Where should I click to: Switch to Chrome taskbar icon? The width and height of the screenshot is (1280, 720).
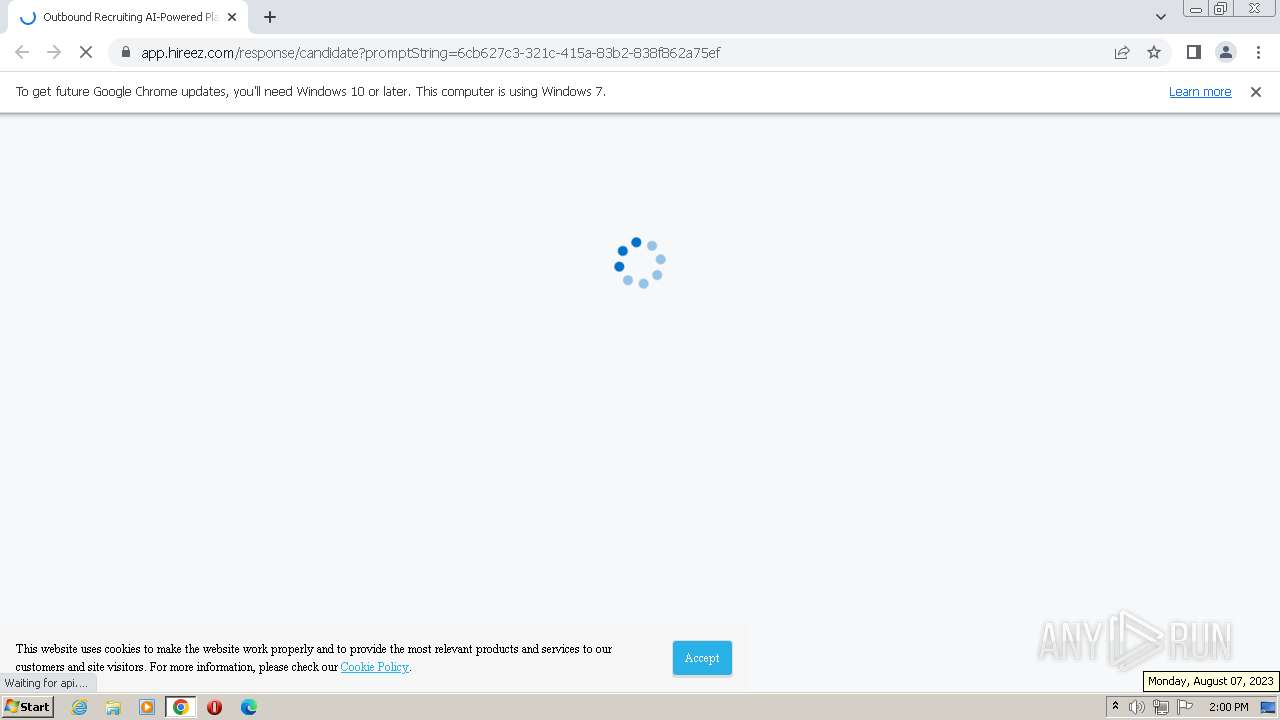point(181,707)
